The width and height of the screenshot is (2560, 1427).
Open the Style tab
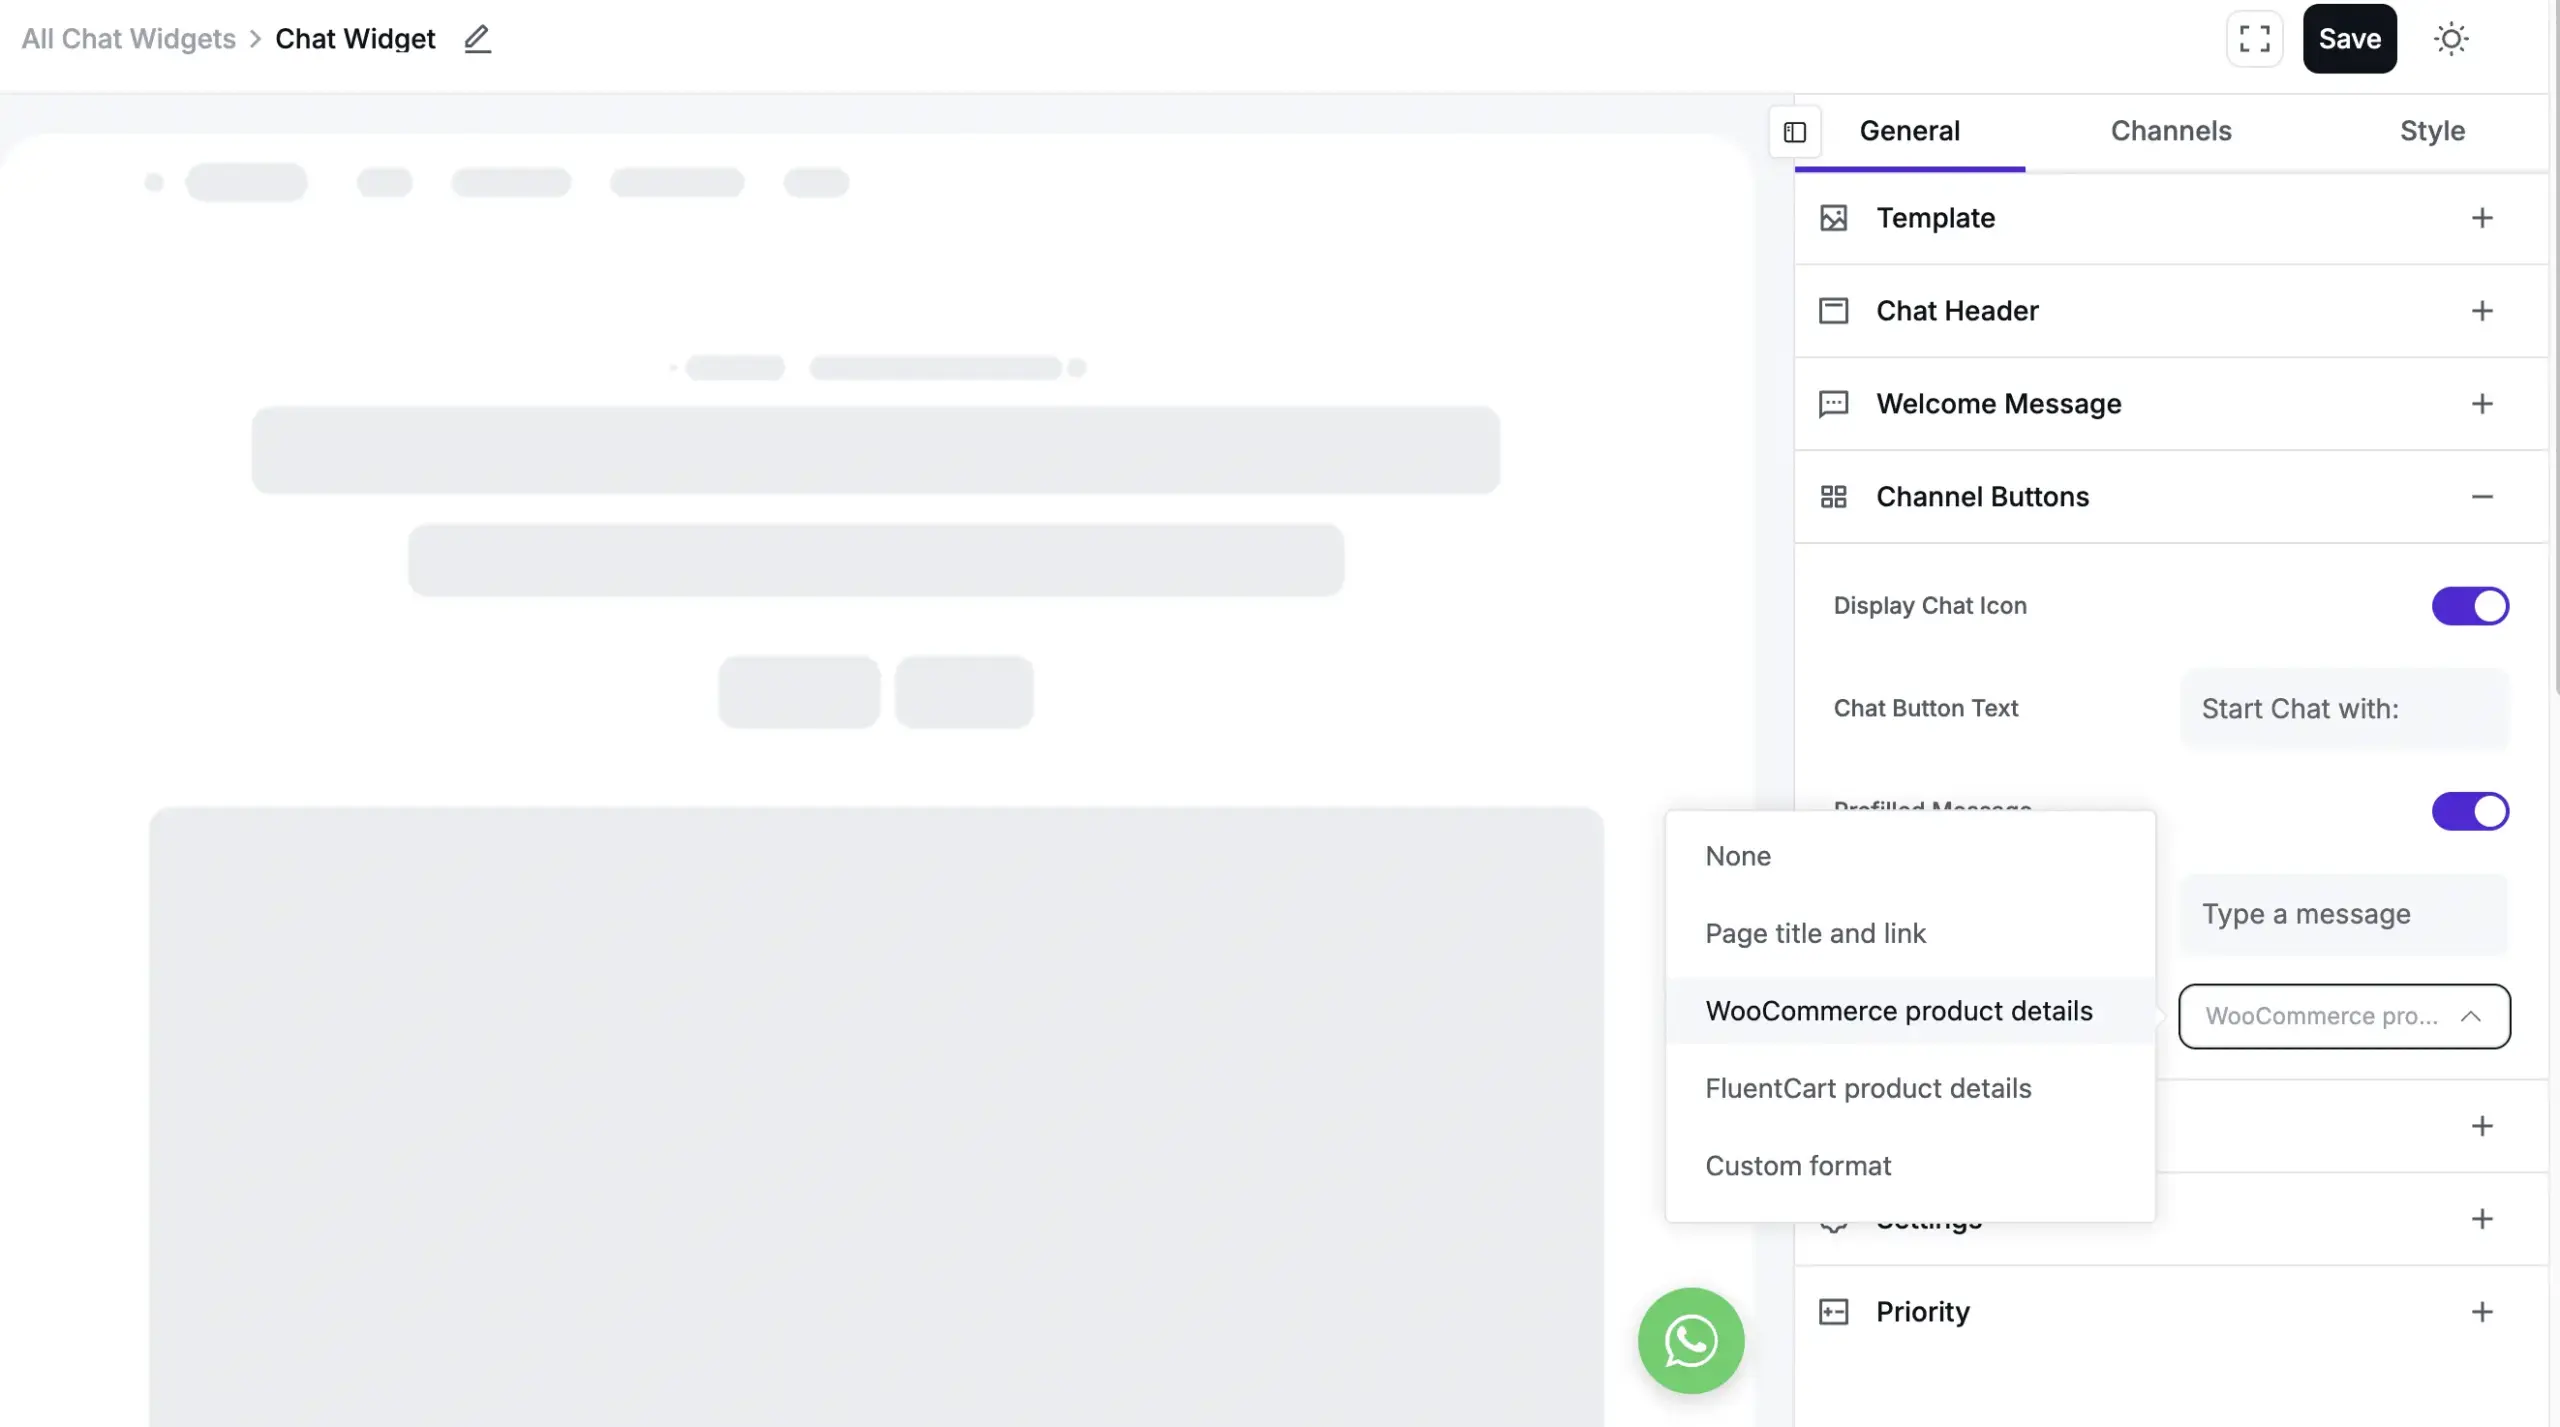[x=2432, y=131]
